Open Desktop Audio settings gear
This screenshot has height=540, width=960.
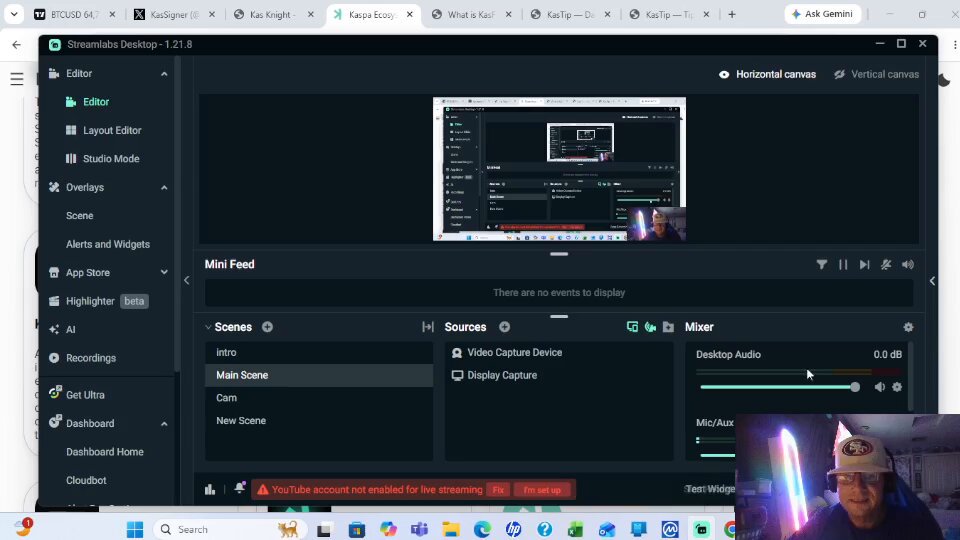tap(897, 387)
